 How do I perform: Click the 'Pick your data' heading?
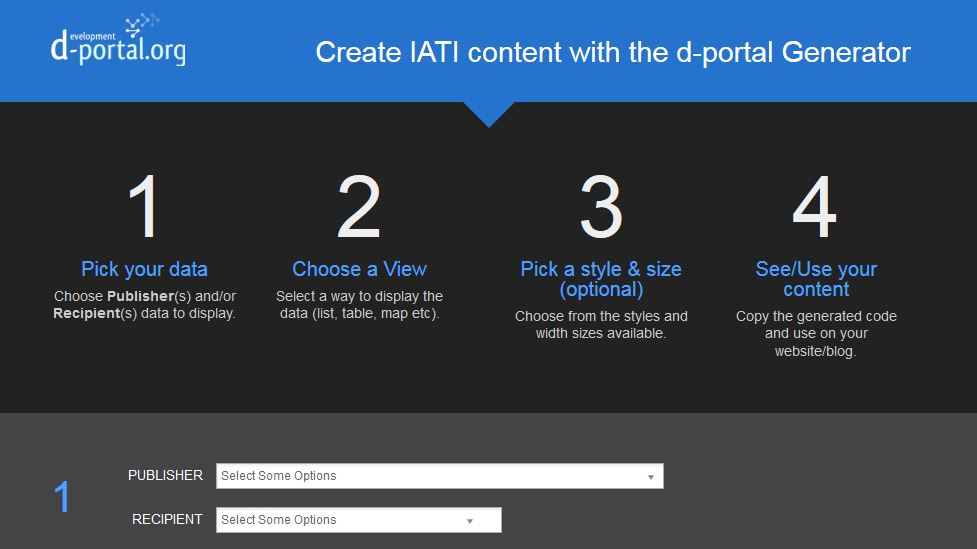click(145, 269)
